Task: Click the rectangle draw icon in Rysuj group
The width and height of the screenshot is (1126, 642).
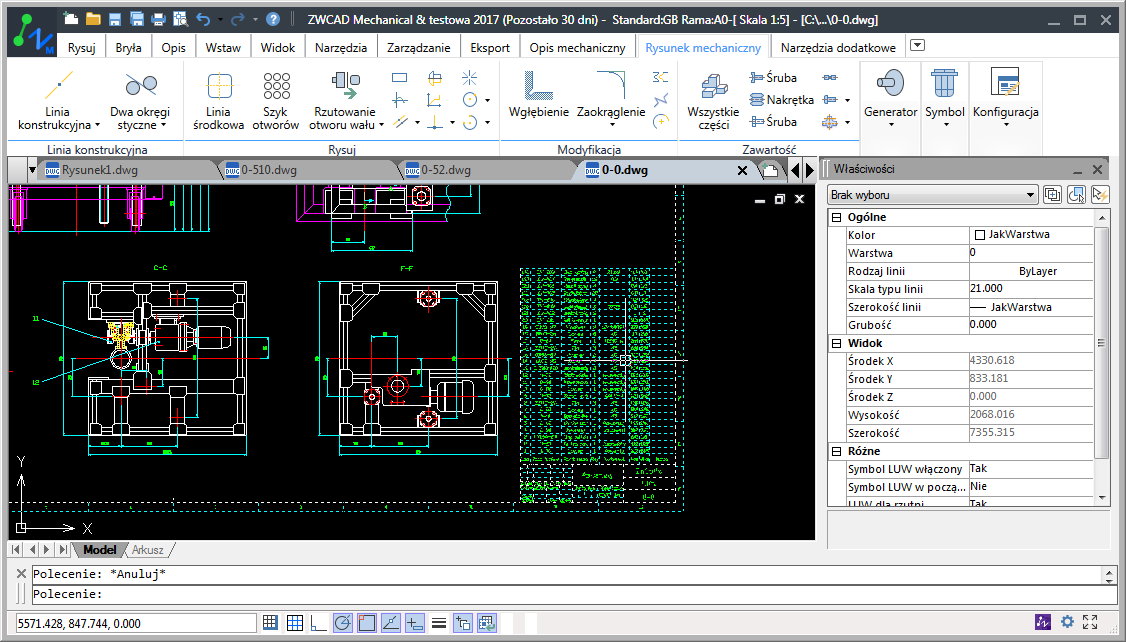Action: tap(400, 78)
